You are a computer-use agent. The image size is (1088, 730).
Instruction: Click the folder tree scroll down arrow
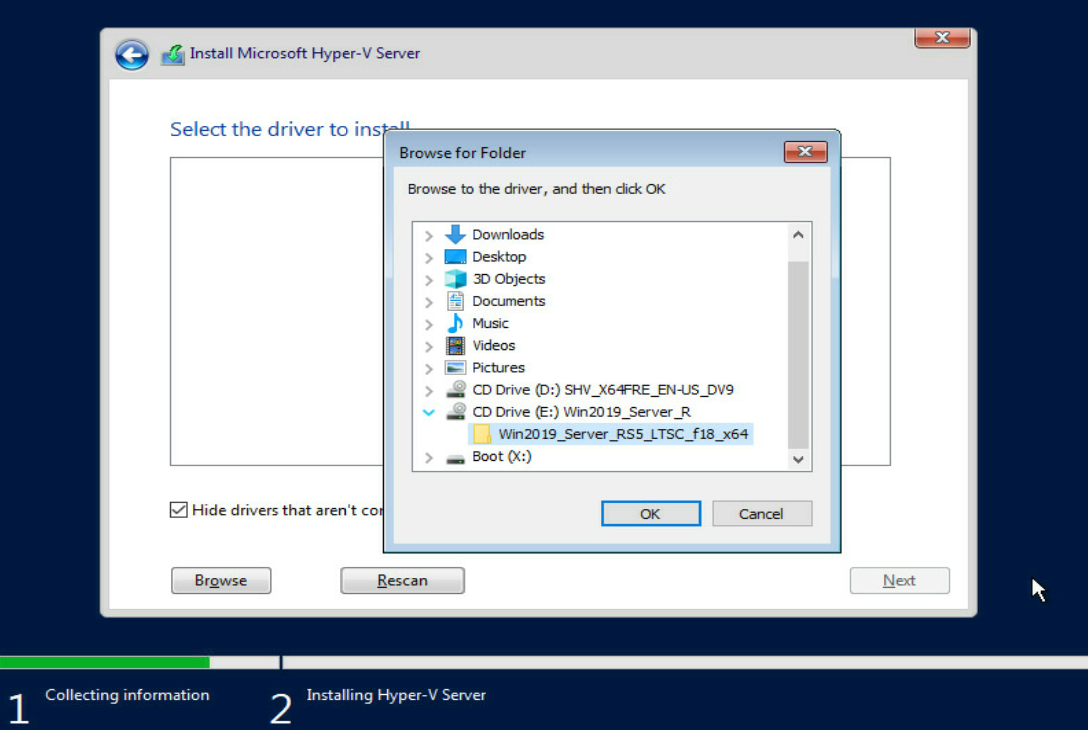799,459
